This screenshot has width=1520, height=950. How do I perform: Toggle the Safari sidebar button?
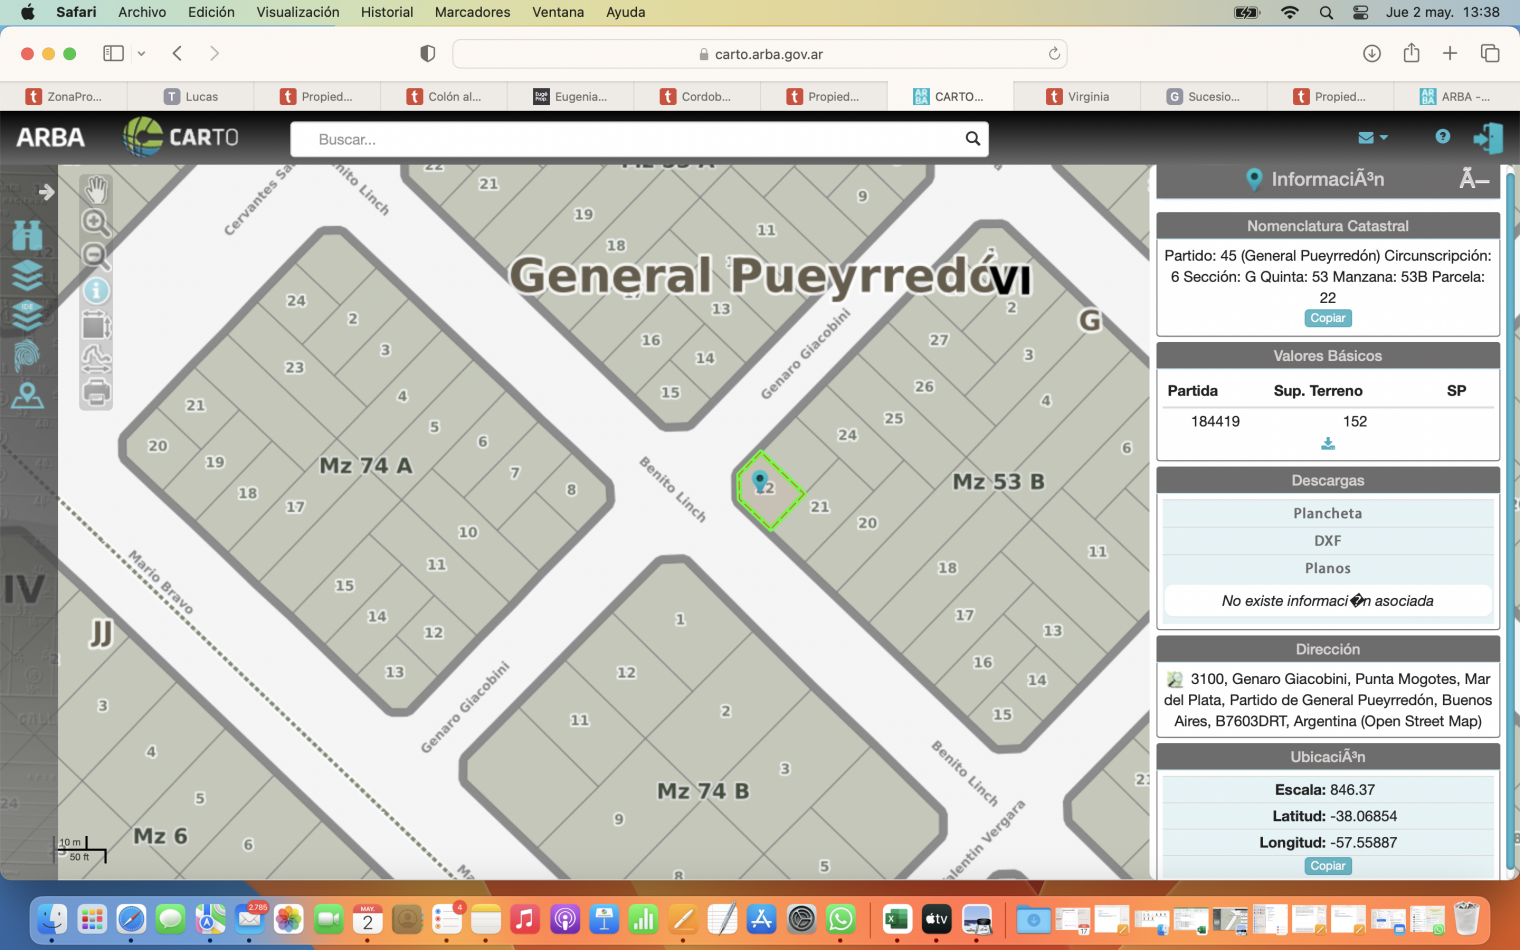click(113, 53)
